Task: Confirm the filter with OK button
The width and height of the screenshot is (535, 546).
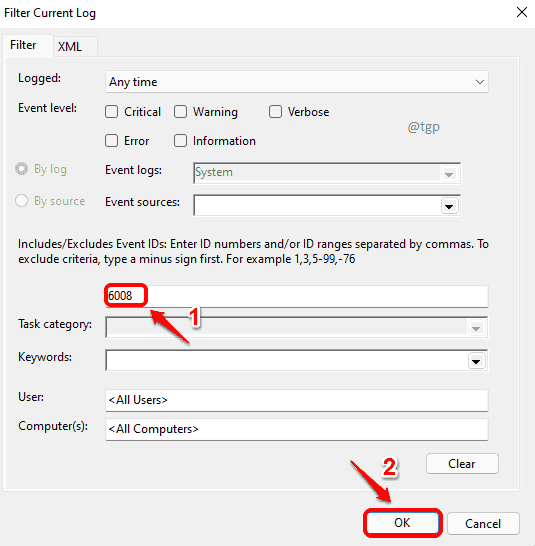Action: (403, 523)
